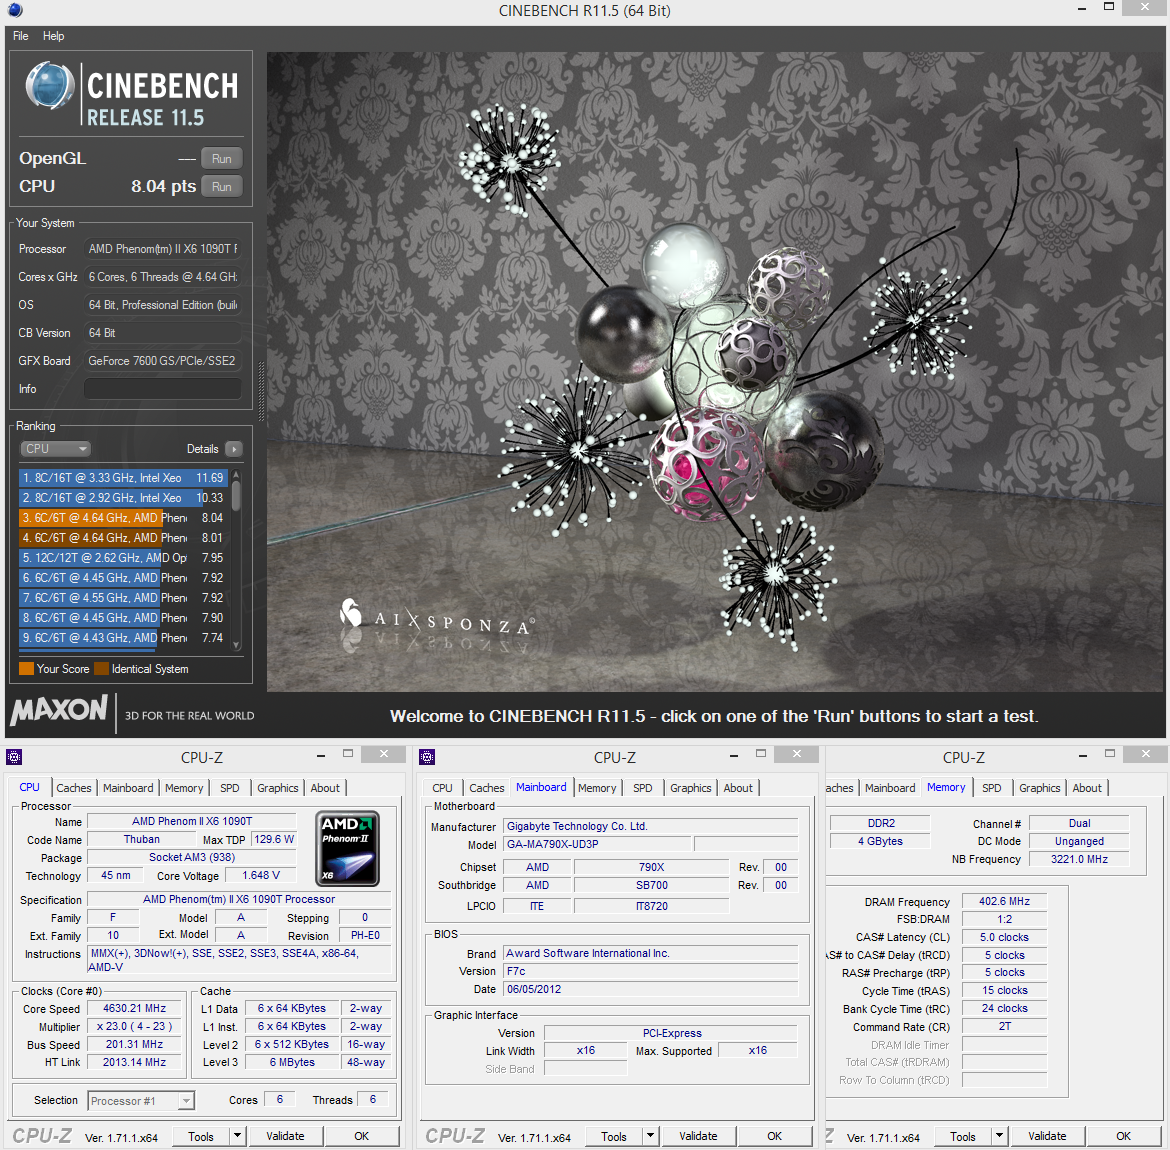Click Tools button in first CPU-Z window

[201, 1137]
